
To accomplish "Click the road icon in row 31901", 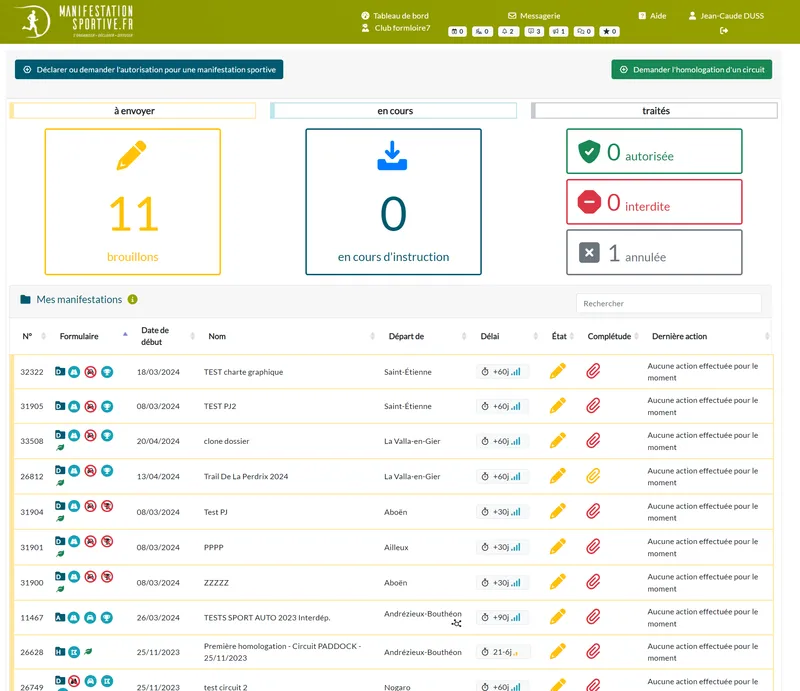I will point(74,541).
